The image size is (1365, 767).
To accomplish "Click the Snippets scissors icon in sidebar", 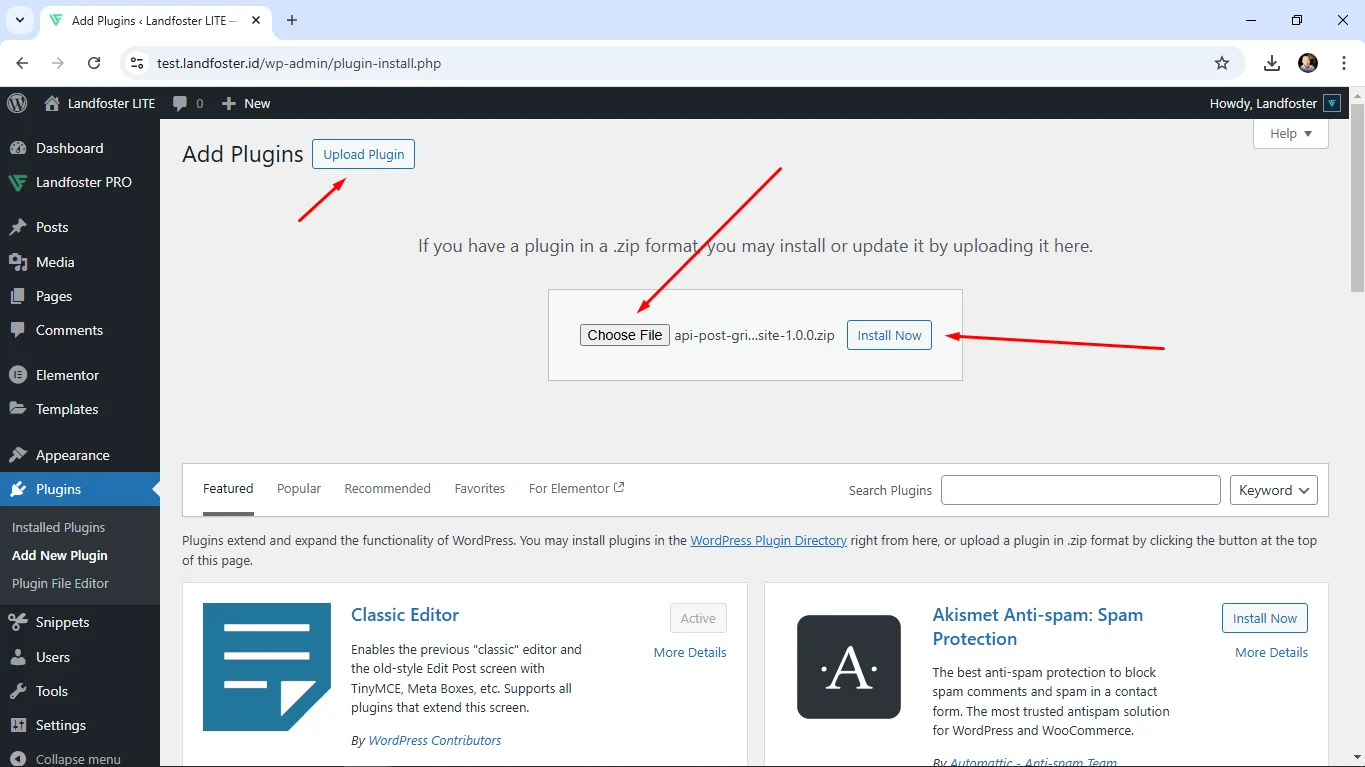I will [18, 622].
